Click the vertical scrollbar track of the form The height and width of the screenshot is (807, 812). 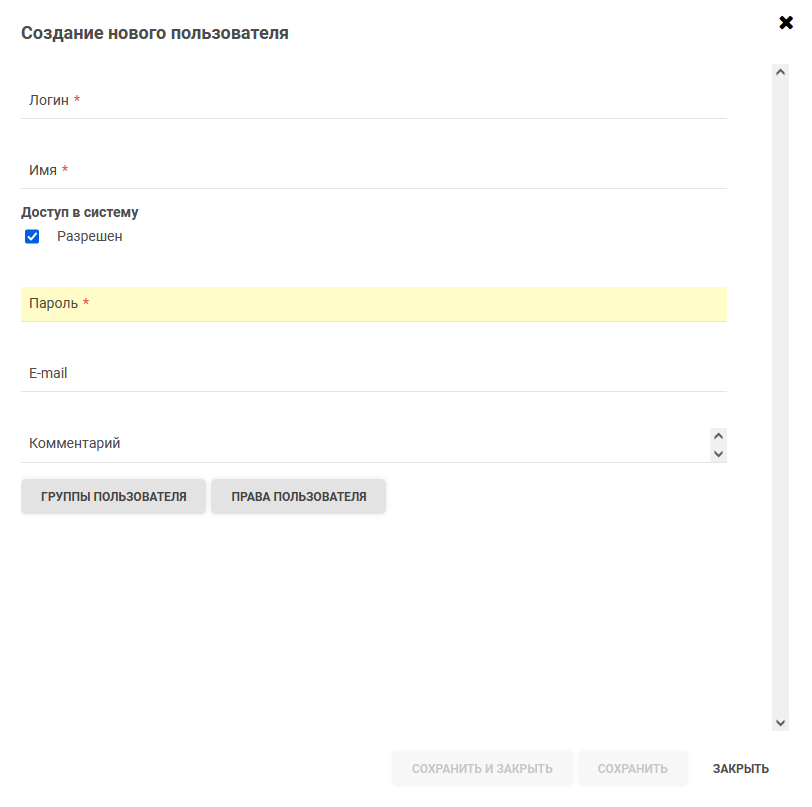[780, 400]
